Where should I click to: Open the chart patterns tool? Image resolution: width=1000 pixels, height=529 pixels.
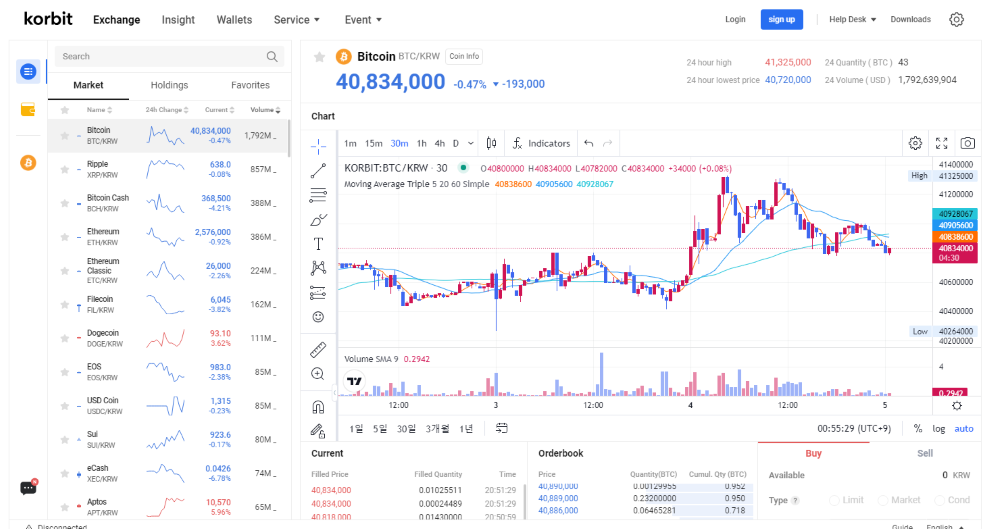[318, 268]
